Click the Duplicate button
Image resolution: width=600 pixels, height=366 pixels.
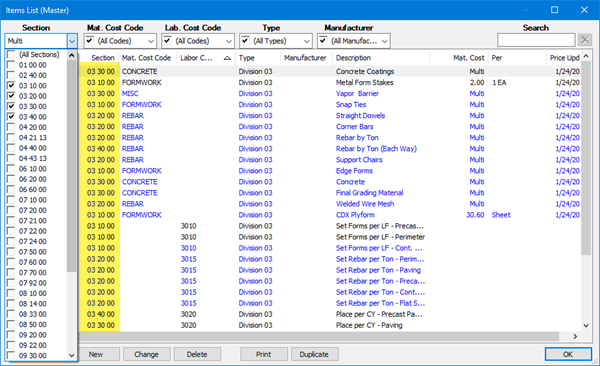[x=315, y=354]
